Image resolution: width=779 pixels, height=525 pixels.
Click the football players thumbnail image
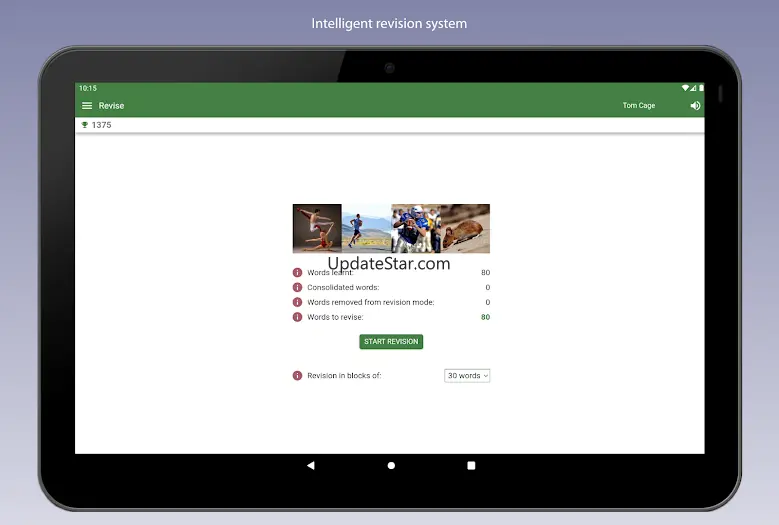(x=416, y=228)
